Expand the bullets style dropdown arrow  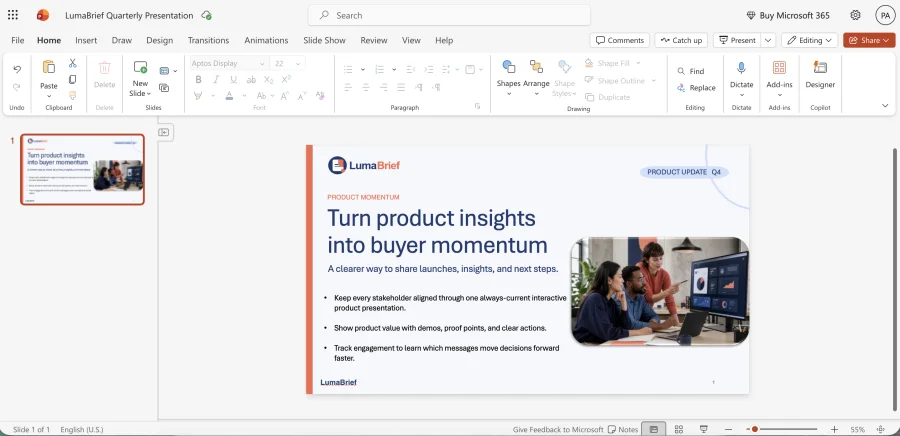pyautogui.click(x=363, y=69)
